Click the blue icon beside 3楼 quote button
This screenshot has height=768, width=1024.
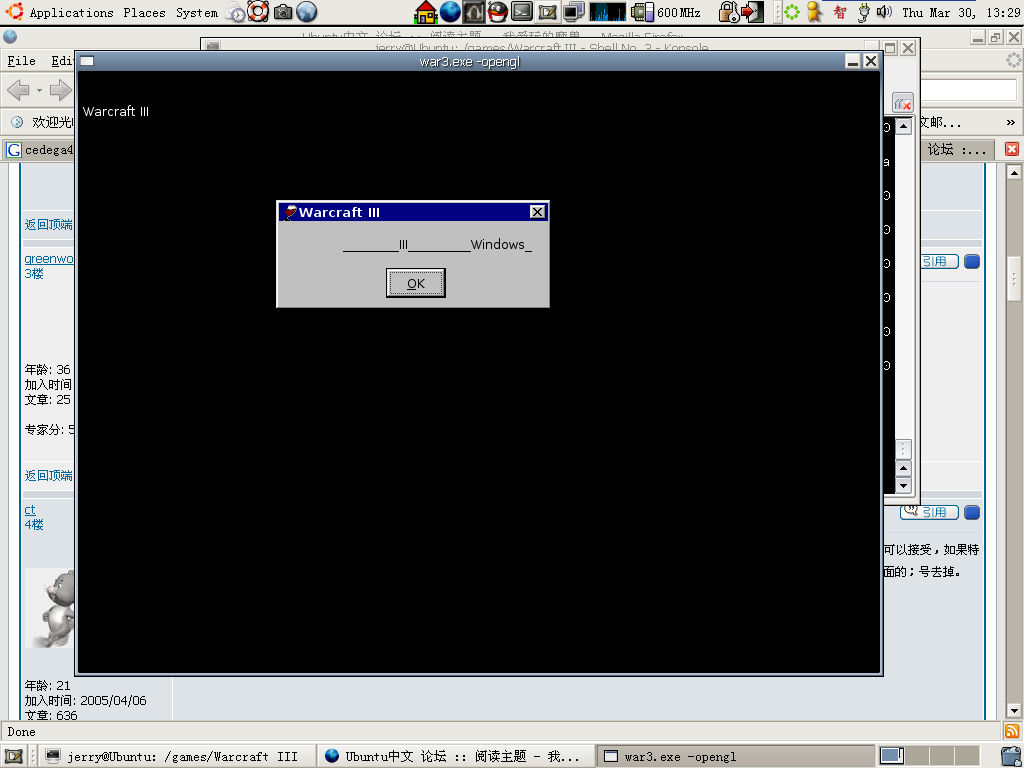pyautogui.click(x=972, y=261)
